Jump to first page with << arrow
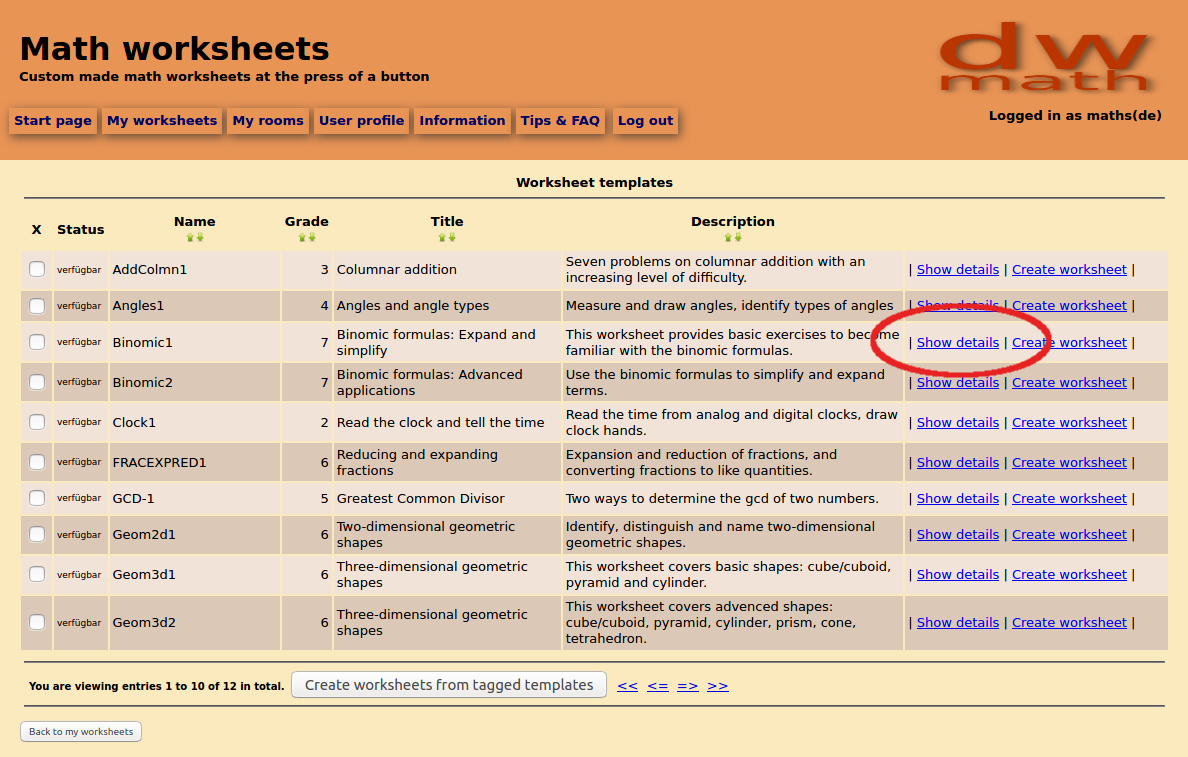 (627, 685)
